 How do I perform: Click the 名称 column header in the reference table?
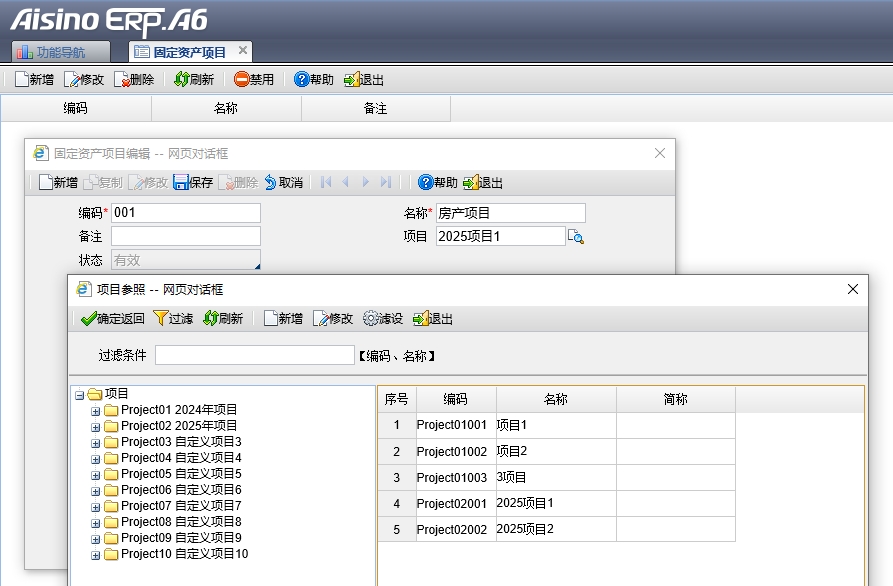click(x=555, y=399)
